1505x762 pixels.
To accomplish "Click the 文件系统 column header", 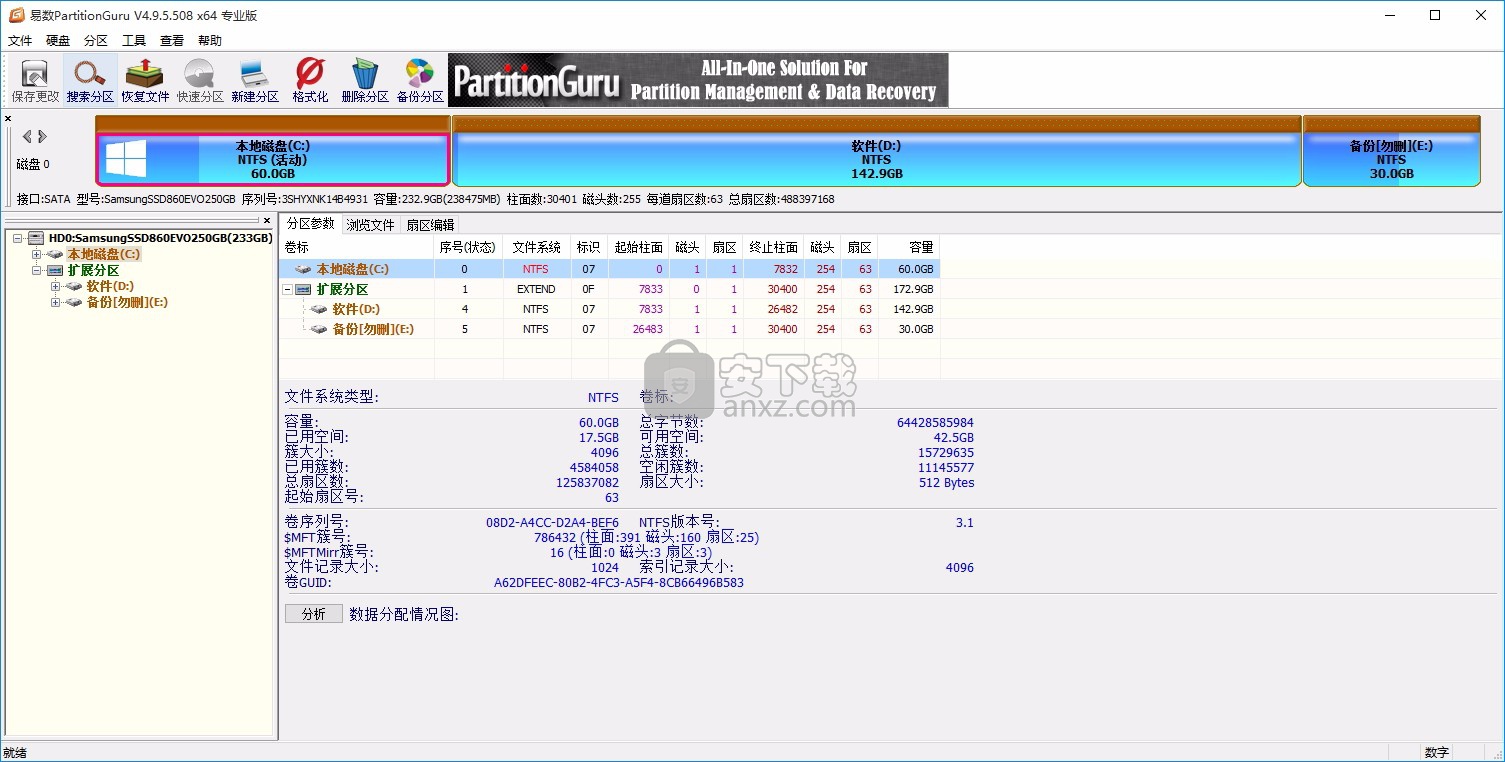I will pos(537,247).
